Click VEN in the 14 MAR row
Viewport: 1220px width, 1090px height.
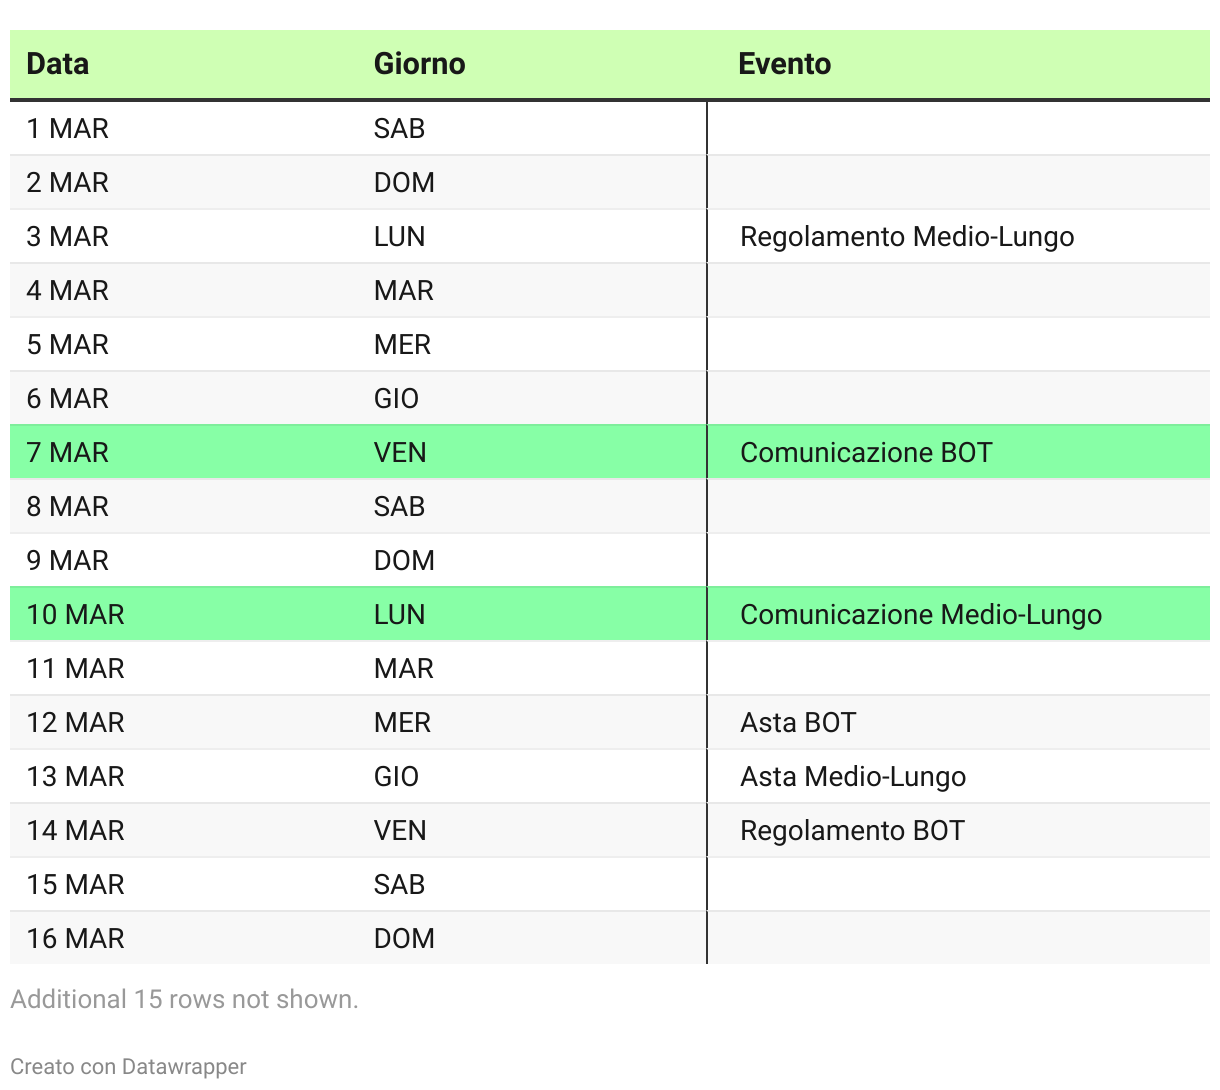[x=400, y=831]
